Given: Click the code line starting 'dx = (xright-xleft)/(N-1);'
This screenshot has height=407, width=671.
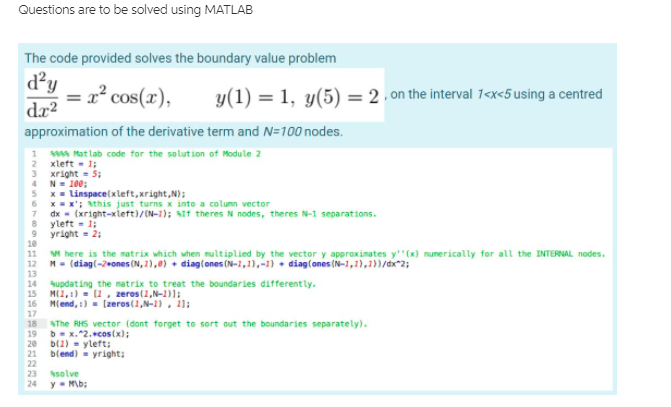Looking at the screenshot, I should click(x=213, y=214).
